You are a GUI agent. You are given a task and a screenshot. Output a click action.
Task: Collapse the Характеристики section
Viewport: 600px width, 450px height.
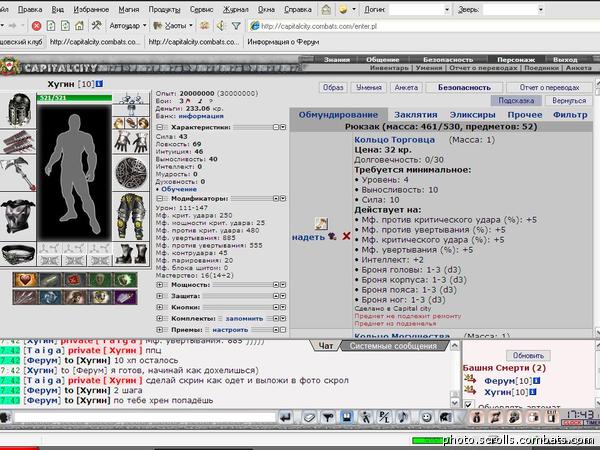(160, 127)
